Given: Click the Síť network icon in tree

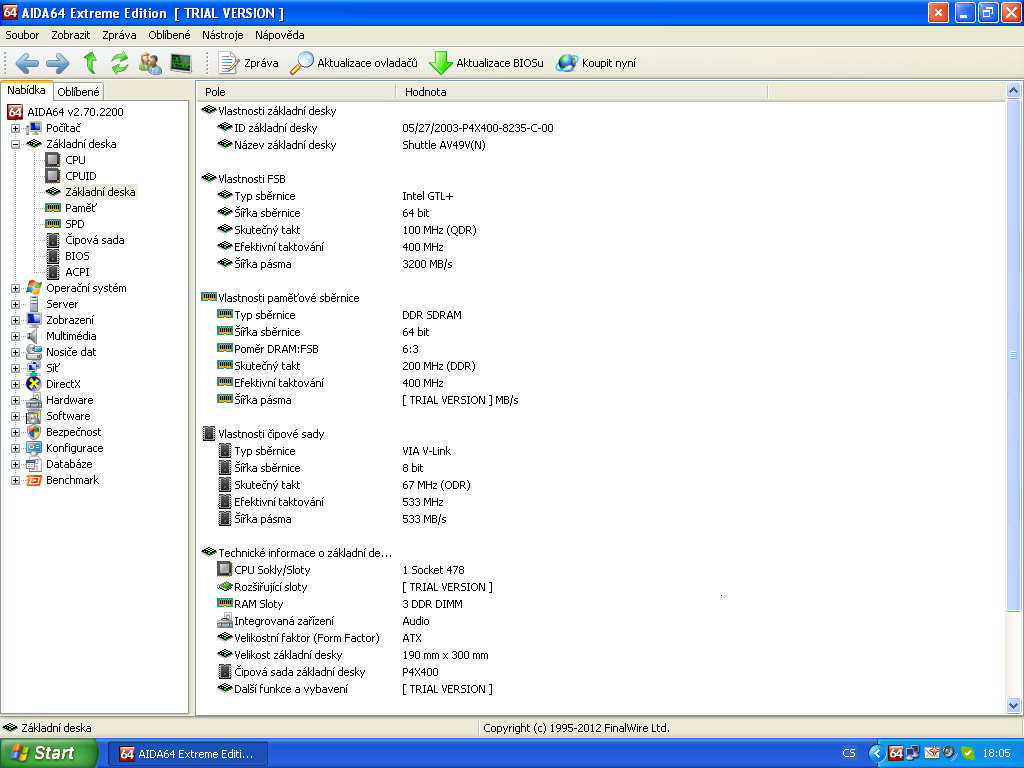Looking at the screenshot, I should [x=34, y=368].
